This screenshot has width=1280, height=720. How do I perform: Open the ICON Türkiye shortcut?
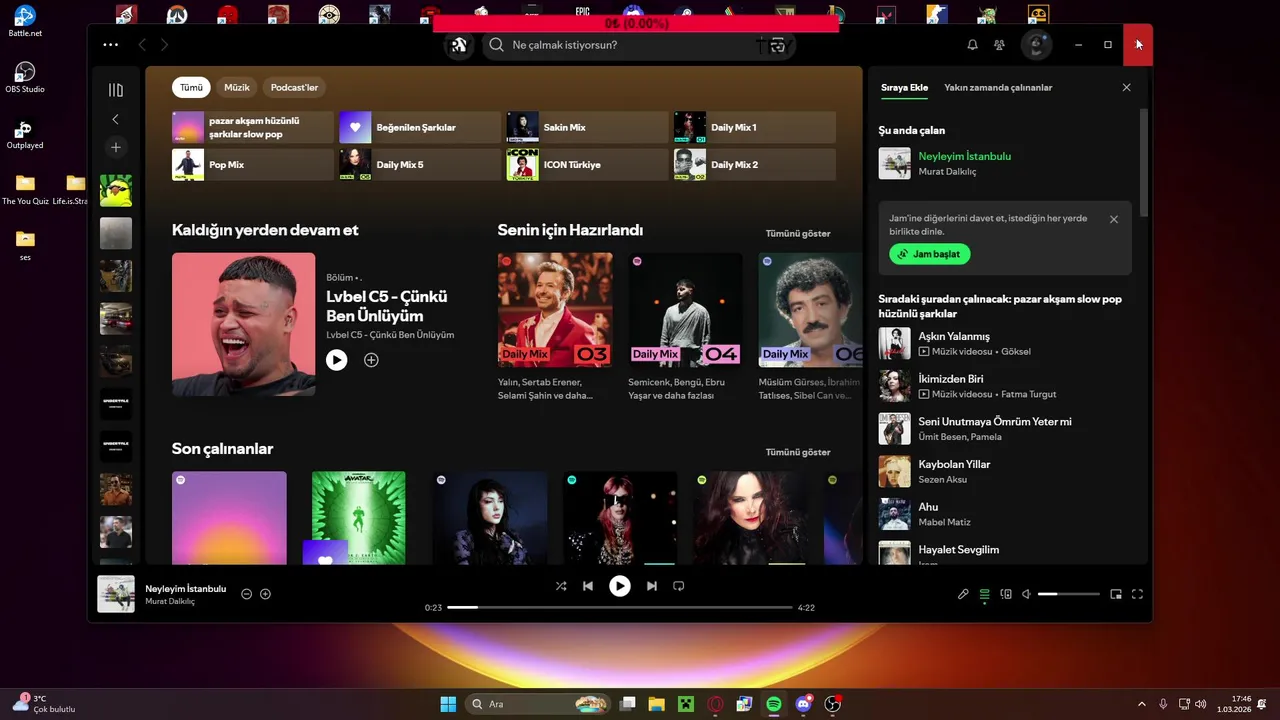point(587,164)
